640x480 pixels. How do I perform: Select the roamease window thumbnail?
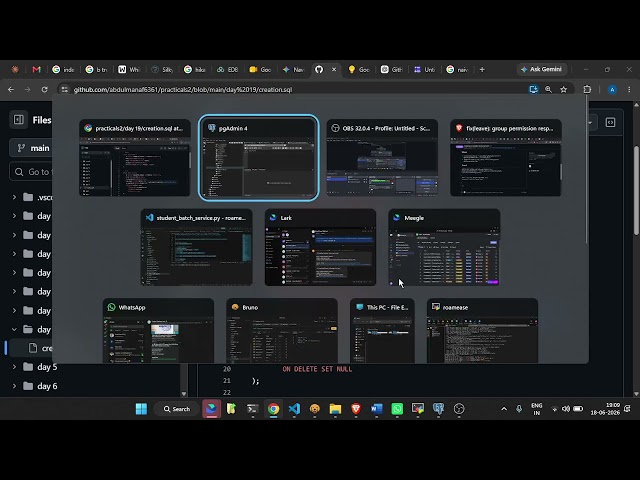(x=482, y=331)
